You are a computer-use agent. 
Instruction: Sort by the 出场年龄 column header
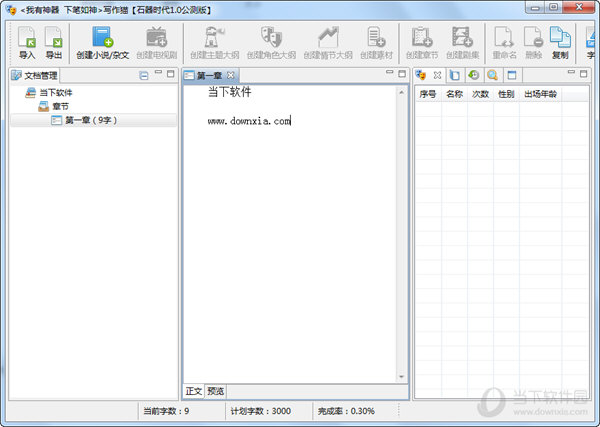[x=540, y=94]
